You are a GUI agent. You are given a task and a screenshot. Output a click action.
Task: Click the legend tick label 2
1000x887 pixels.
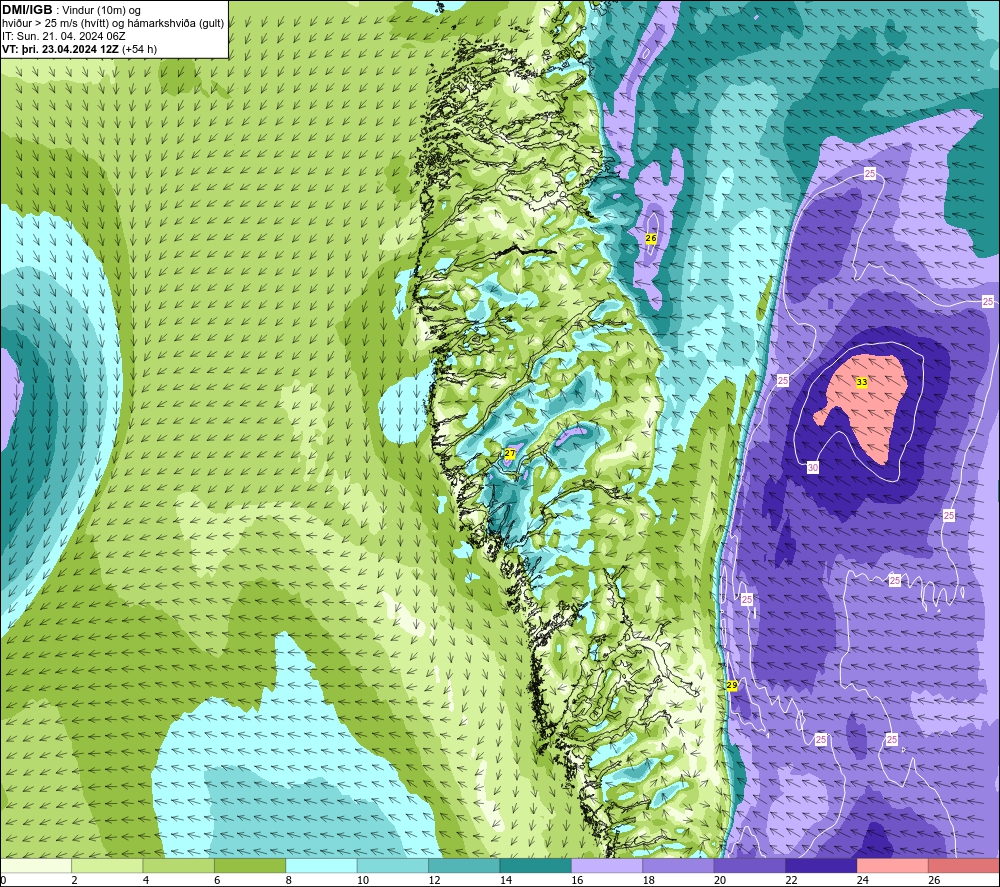click(75, 880)
